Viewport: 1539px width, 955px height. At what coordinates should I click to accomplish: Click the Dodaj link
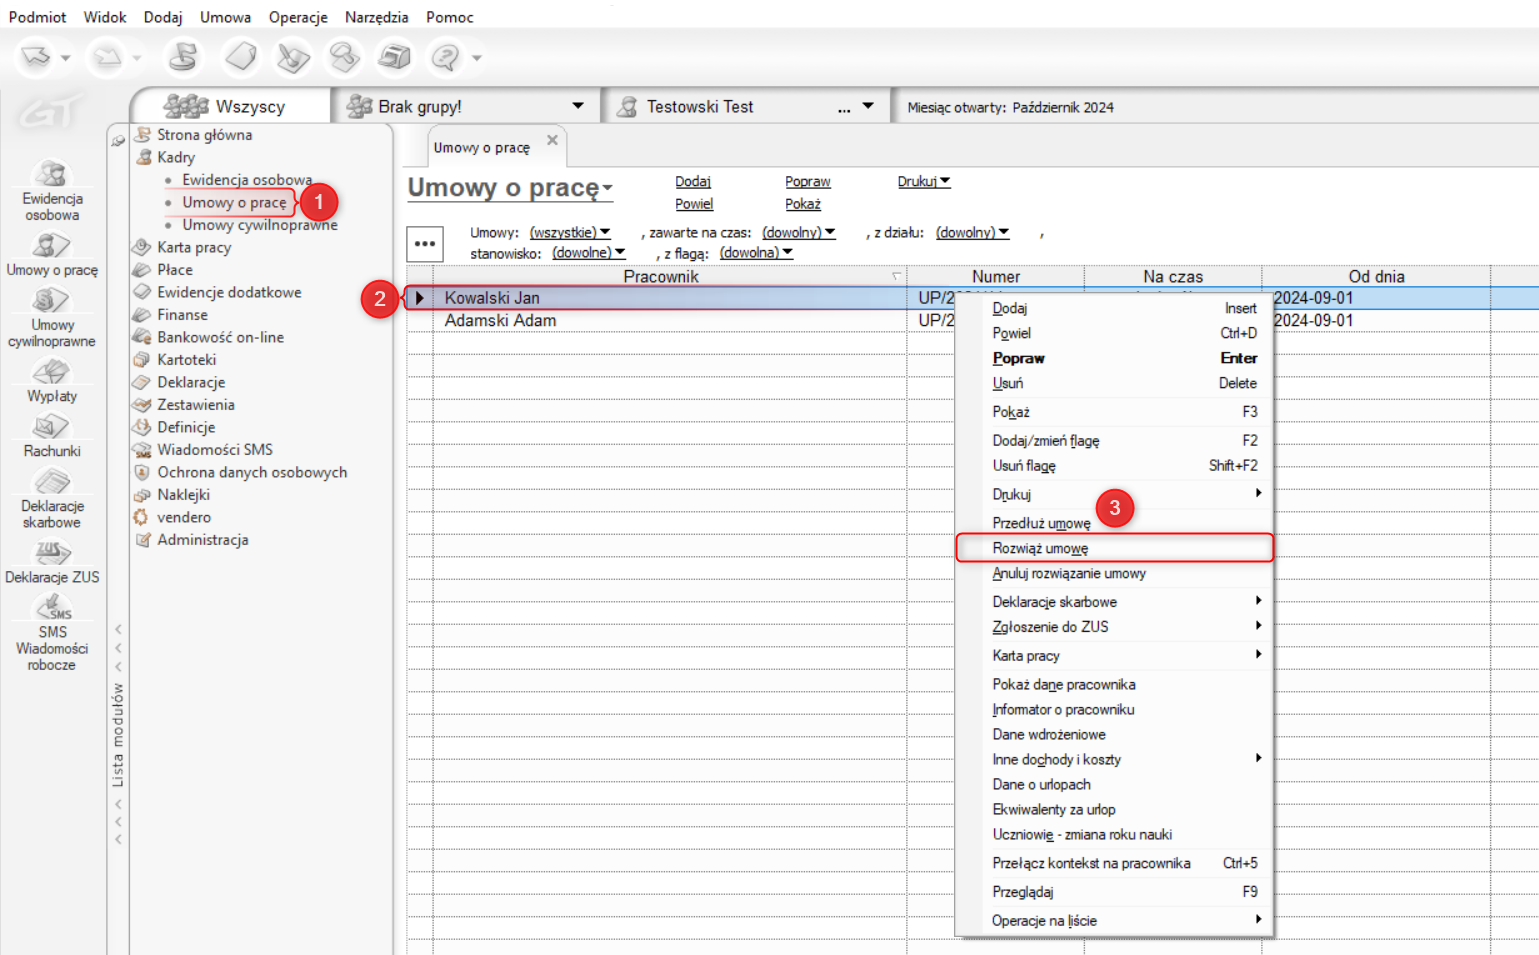point(693,181)
